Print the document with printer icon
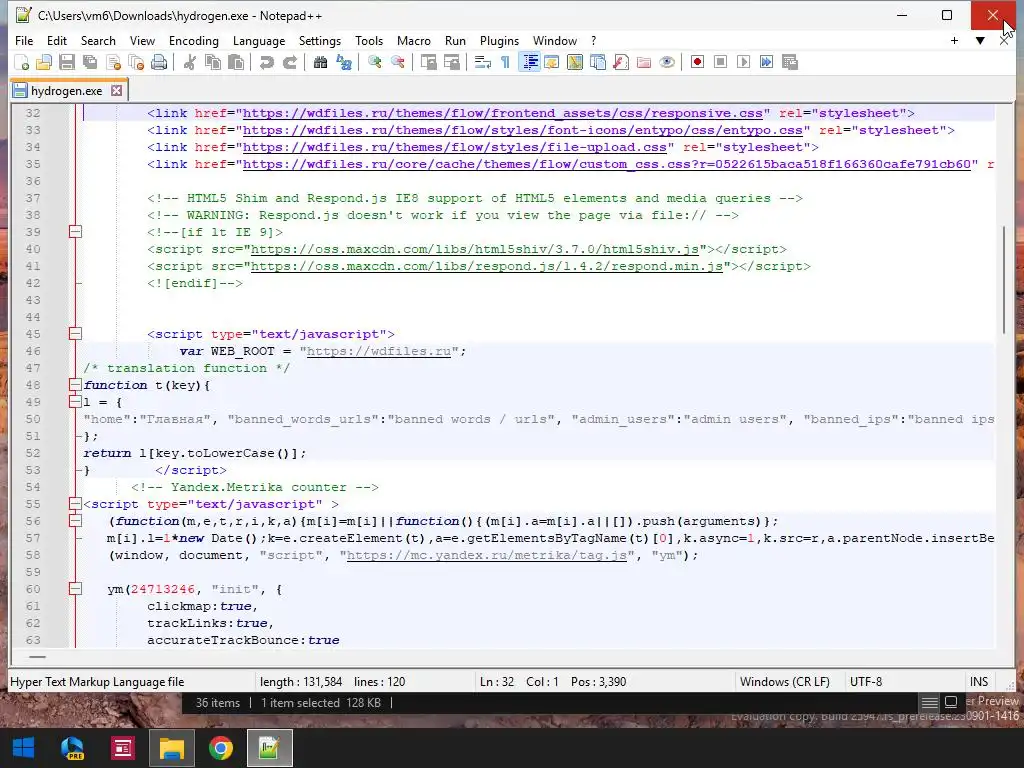The width and height of the screenshot is (1024, 768). click(x=159, y=62)
